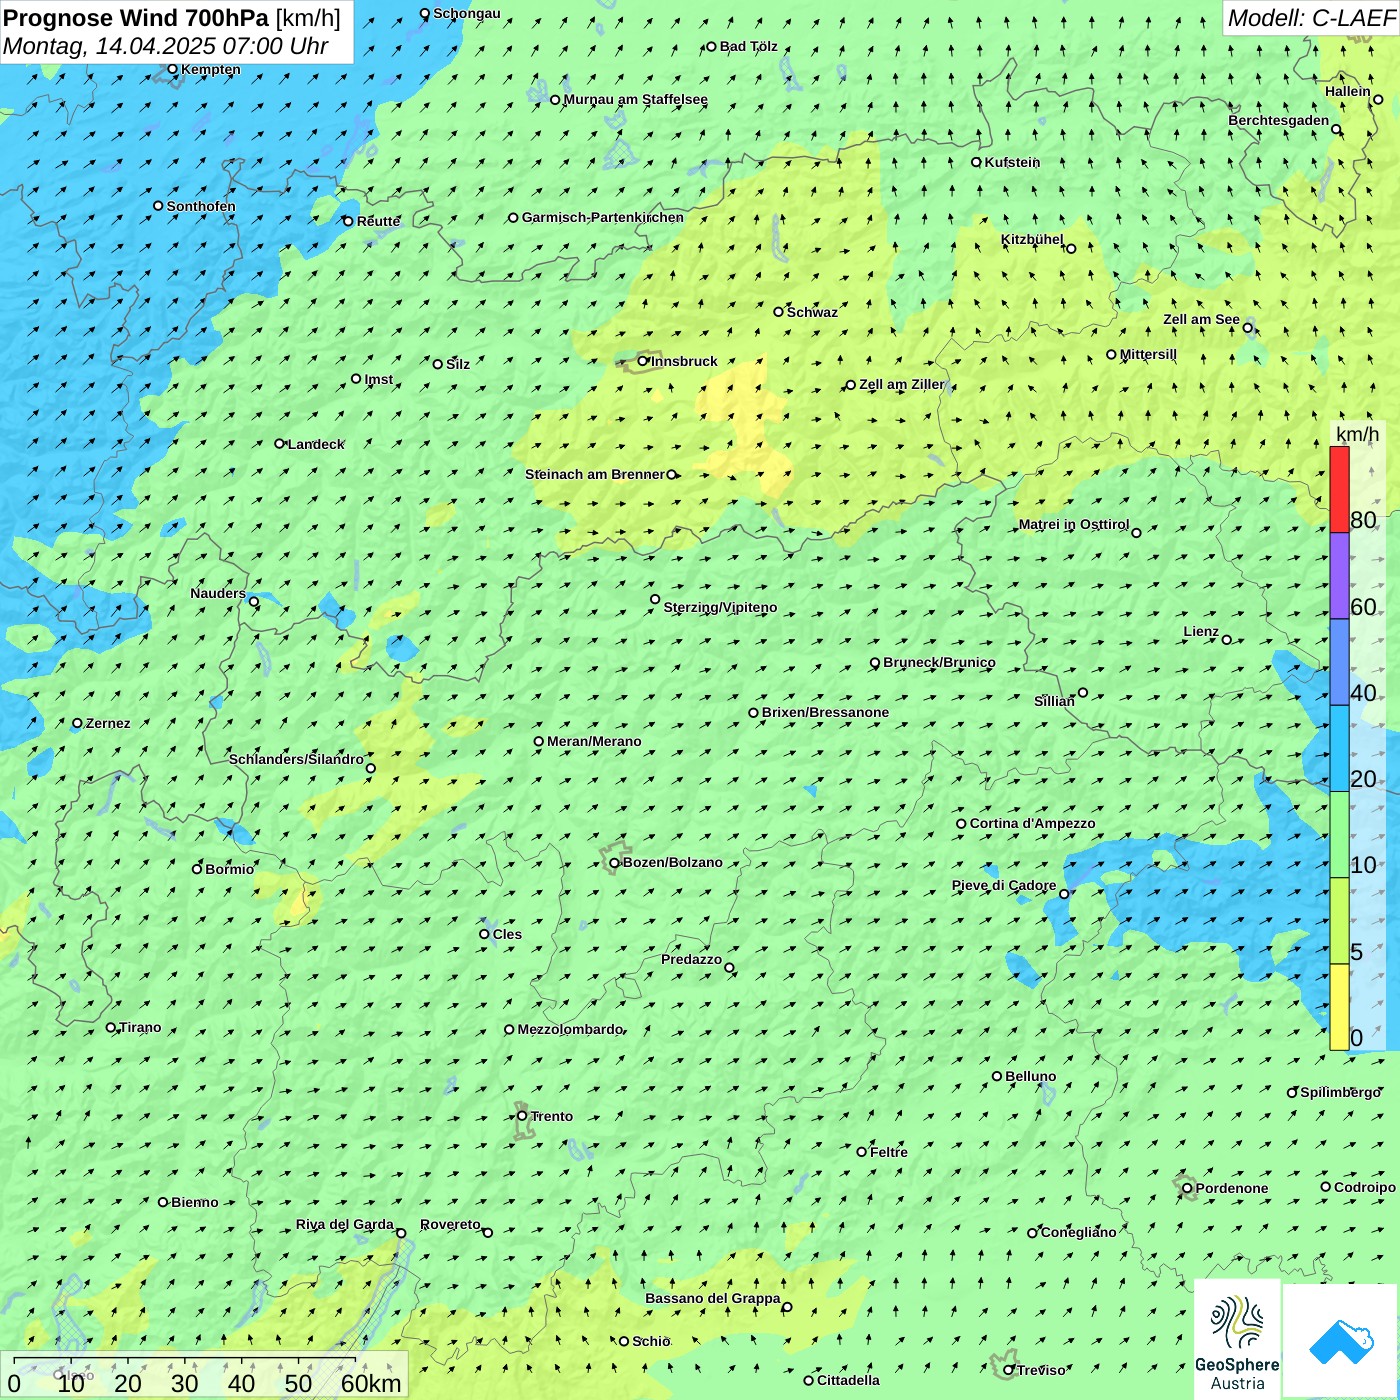Click the forecast date 'Montag, 14.04.2025 07:00 Uhr'
This screenshot has width=1400, height=1400.
click(166, 46)
